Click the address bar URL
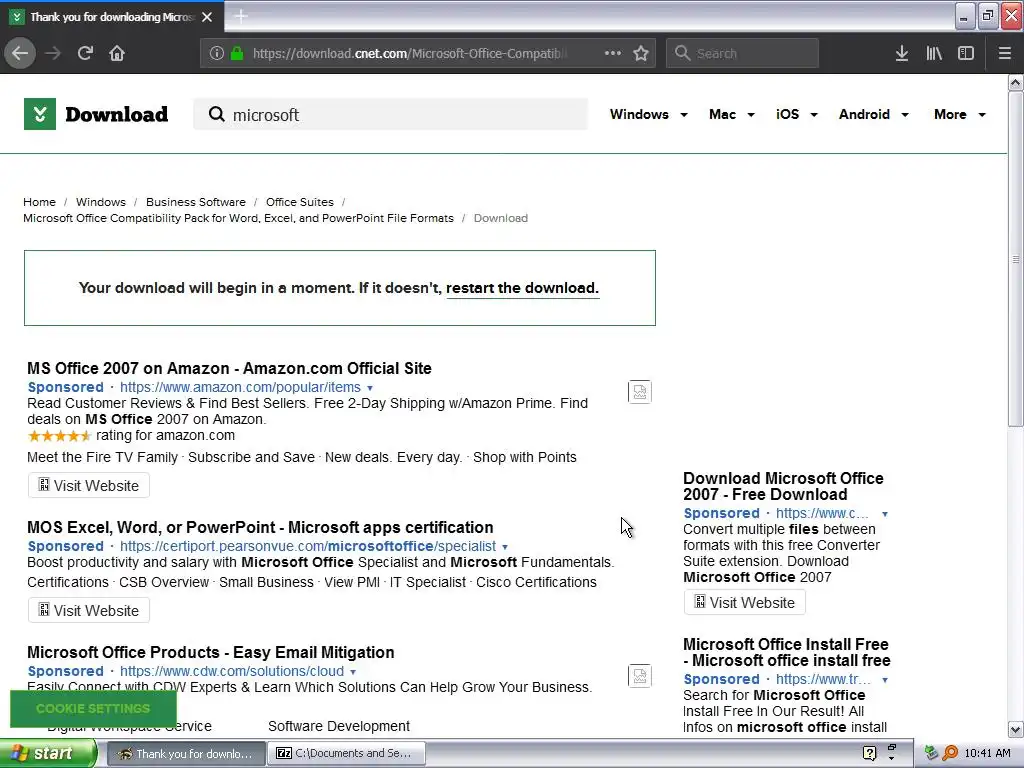Screen dimensions: 1024x768 pyautogui.click(x=410, y=53)
